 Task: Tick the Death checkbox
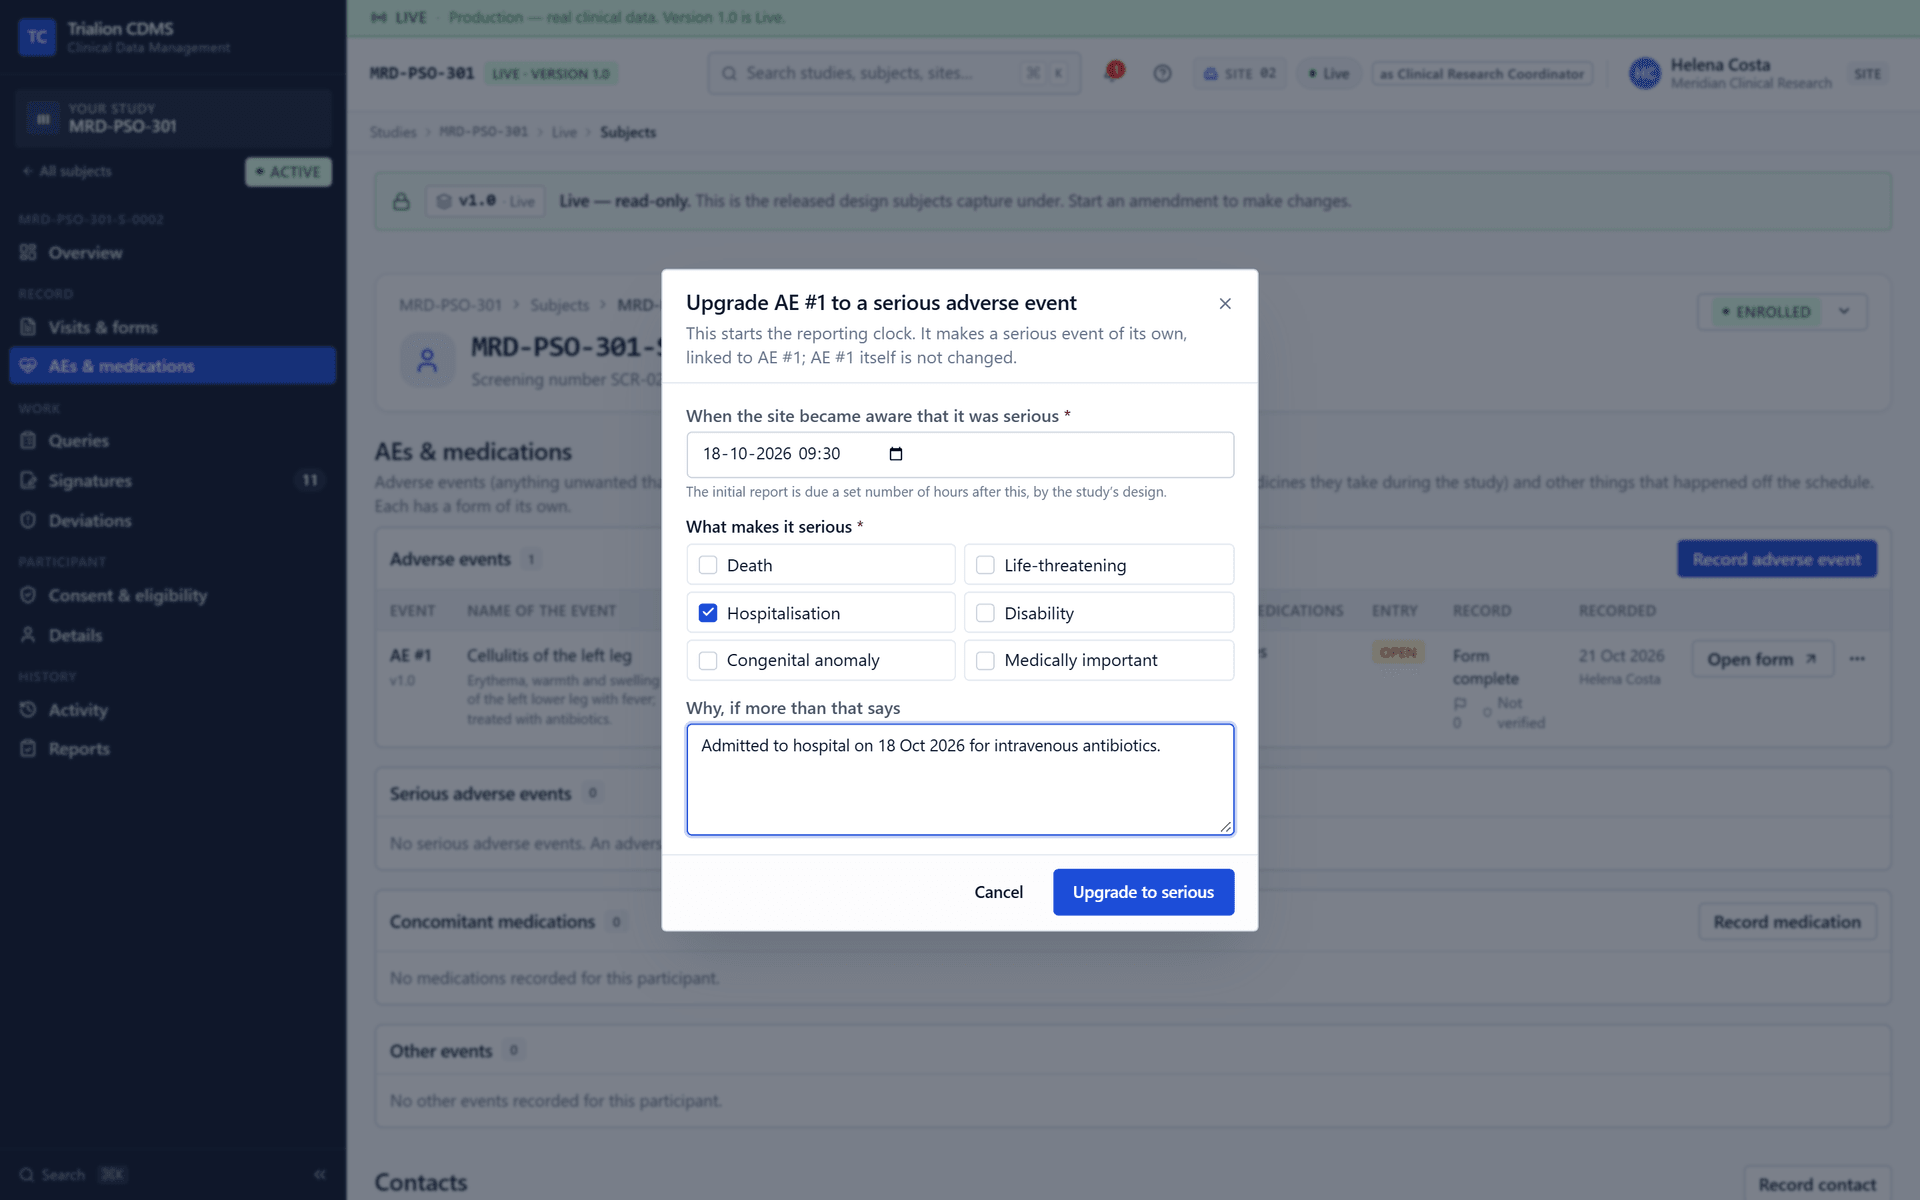pos(708,565)
